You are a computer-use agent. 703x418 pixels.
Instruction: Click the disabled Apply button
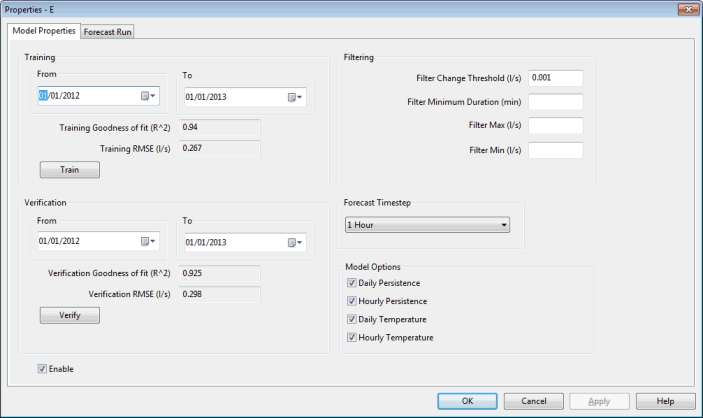599,401
